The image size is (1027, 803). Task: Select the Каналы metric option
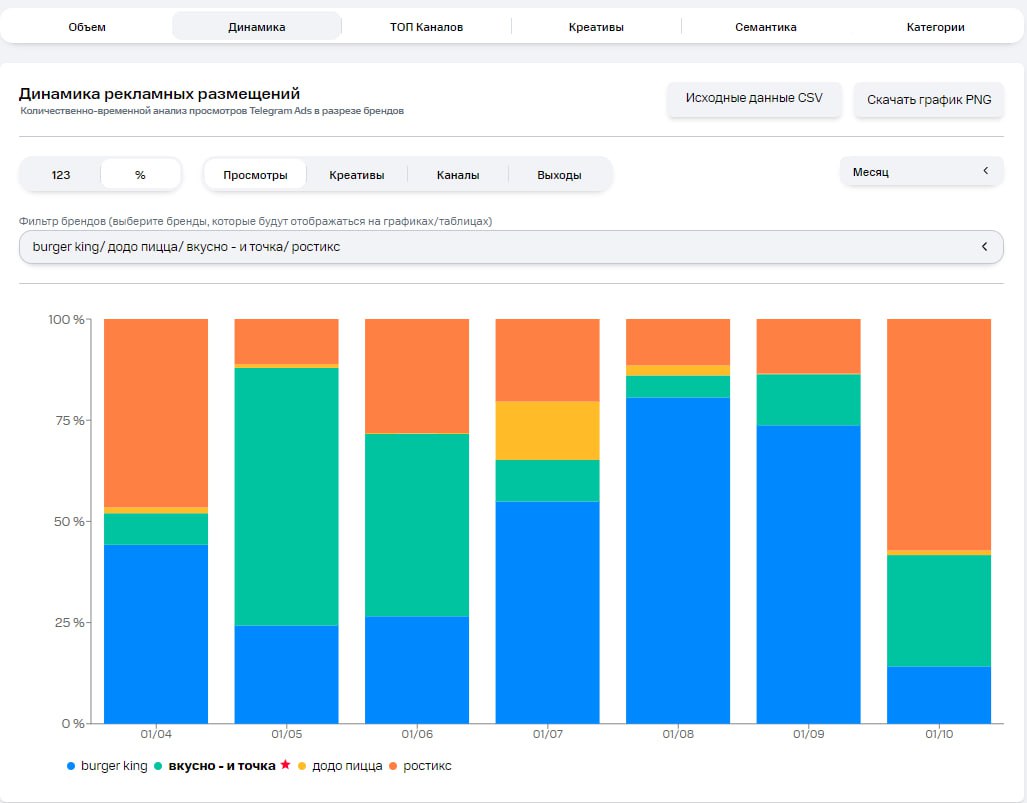(458, 174)
